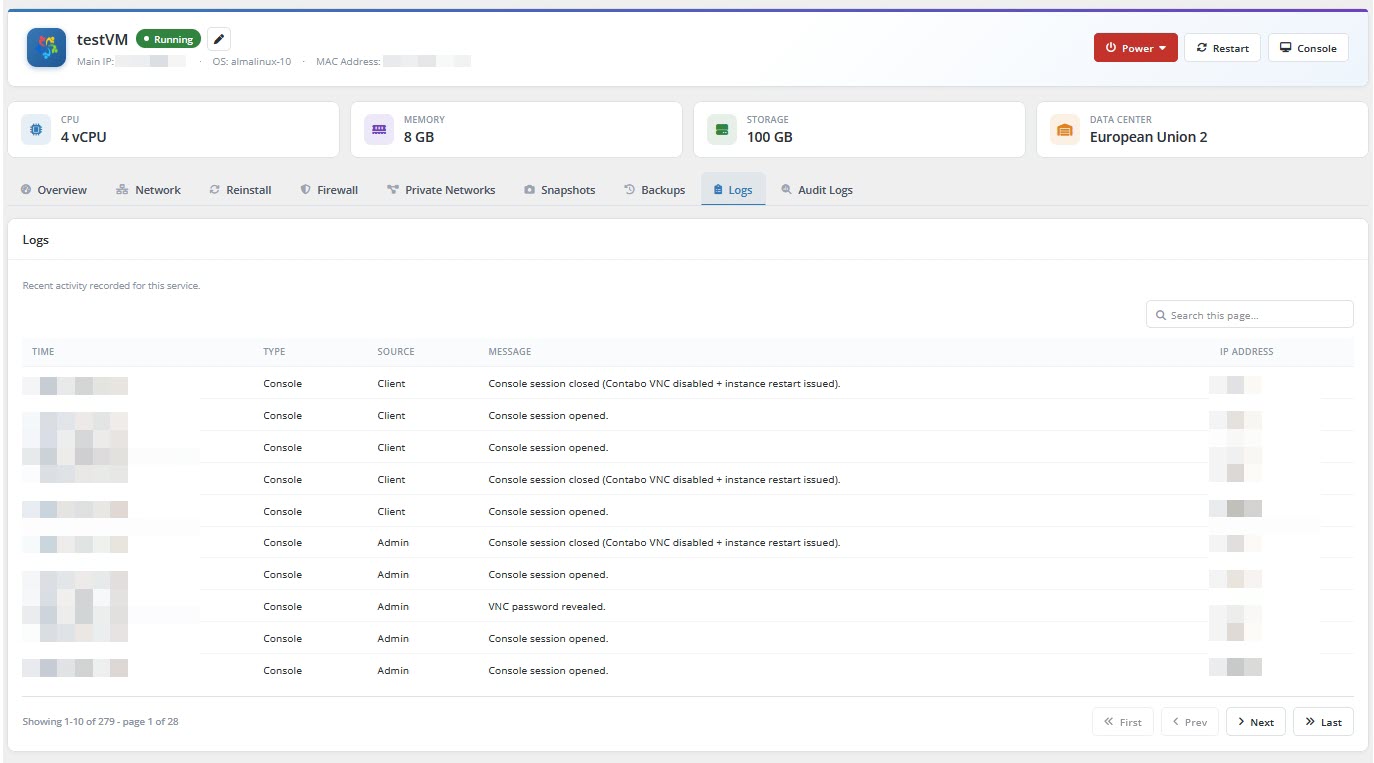Select the Firewall tab
The height and width of the screenshot is (763, 1374).
coord(329,190)
